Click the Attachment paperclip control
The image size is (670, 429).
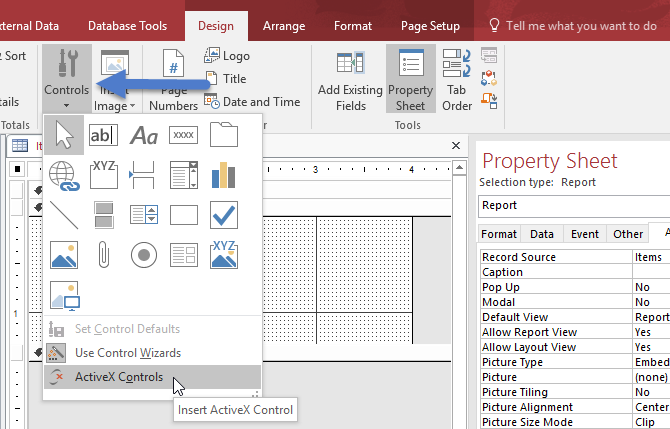coord(104,255)
